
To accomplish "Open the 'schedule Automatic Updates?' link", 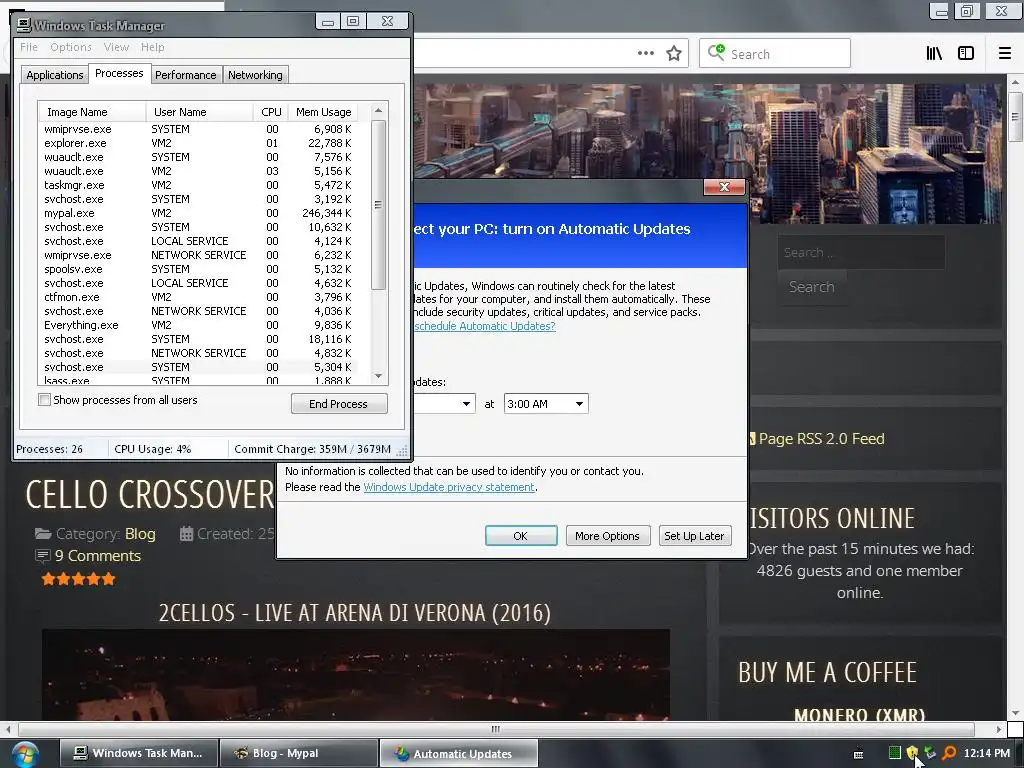I will click(485, 326).
